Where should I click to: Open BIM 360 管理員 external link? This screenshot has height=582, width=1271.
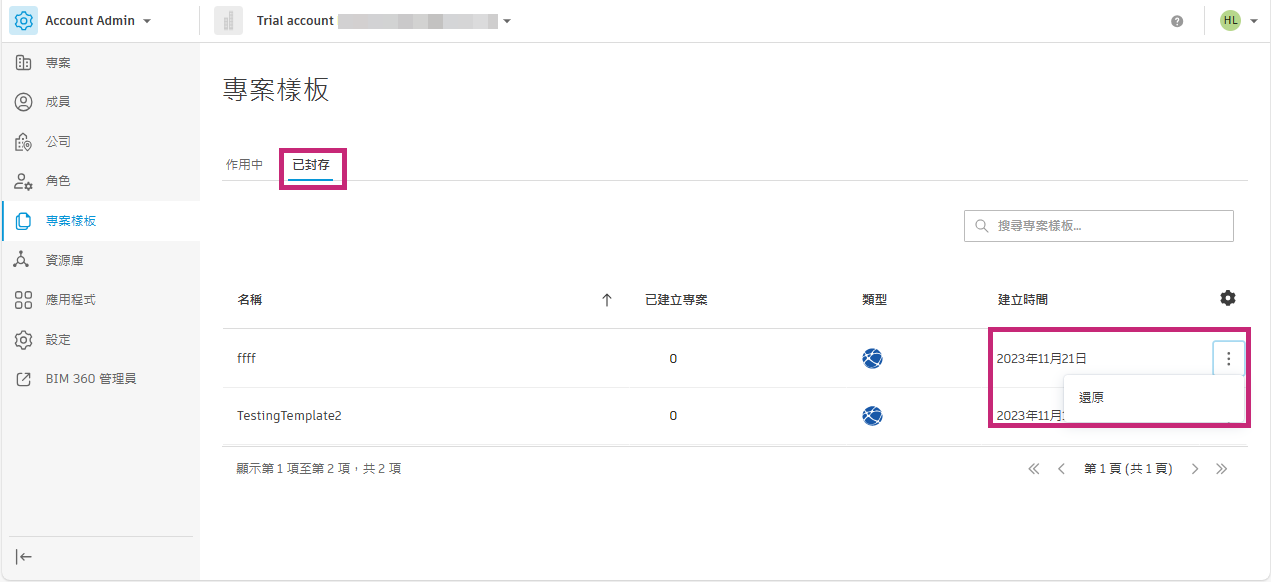[90, 379]
